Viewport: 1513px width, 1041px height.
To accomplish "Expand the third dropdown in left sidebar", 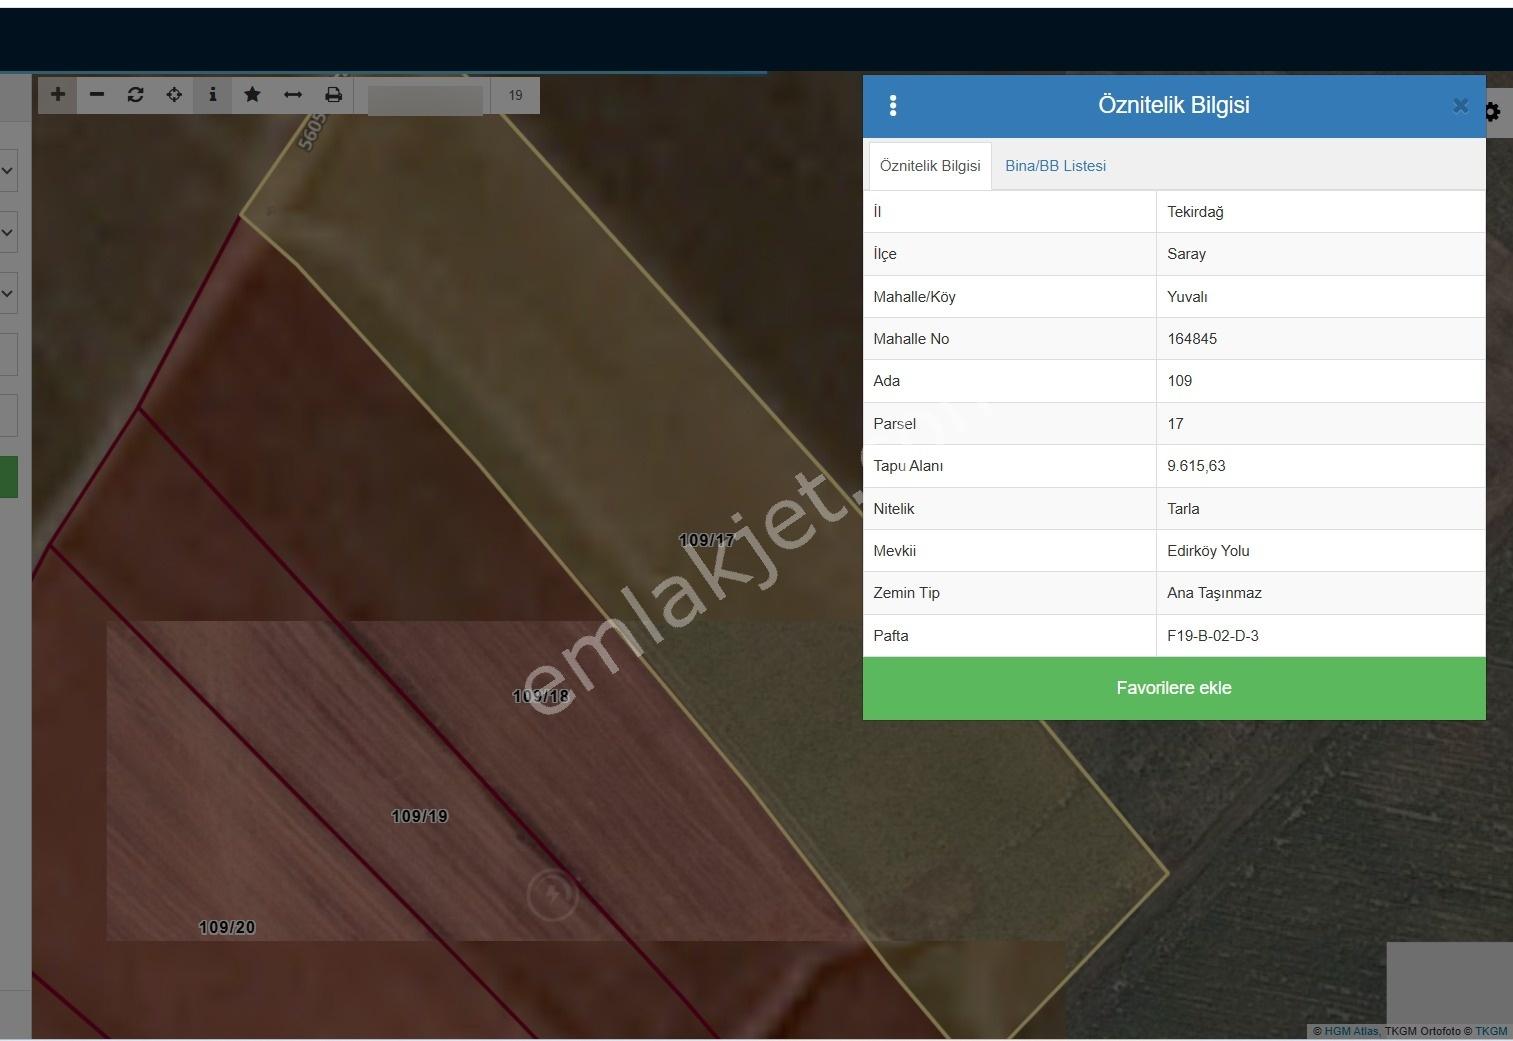I will pos(8,294).
